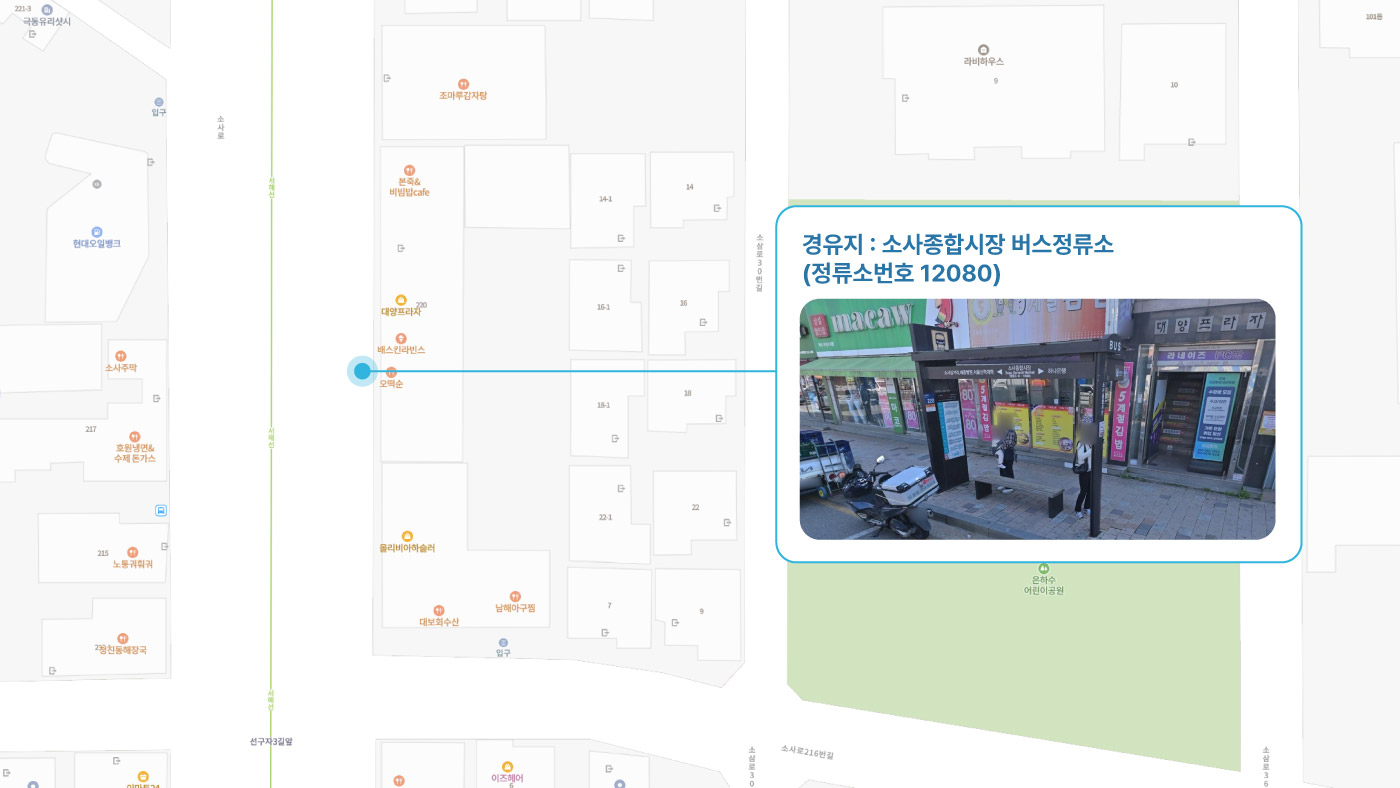Click the 라비하우스 name label
1400x788 pixels.
tap(984, 62)
